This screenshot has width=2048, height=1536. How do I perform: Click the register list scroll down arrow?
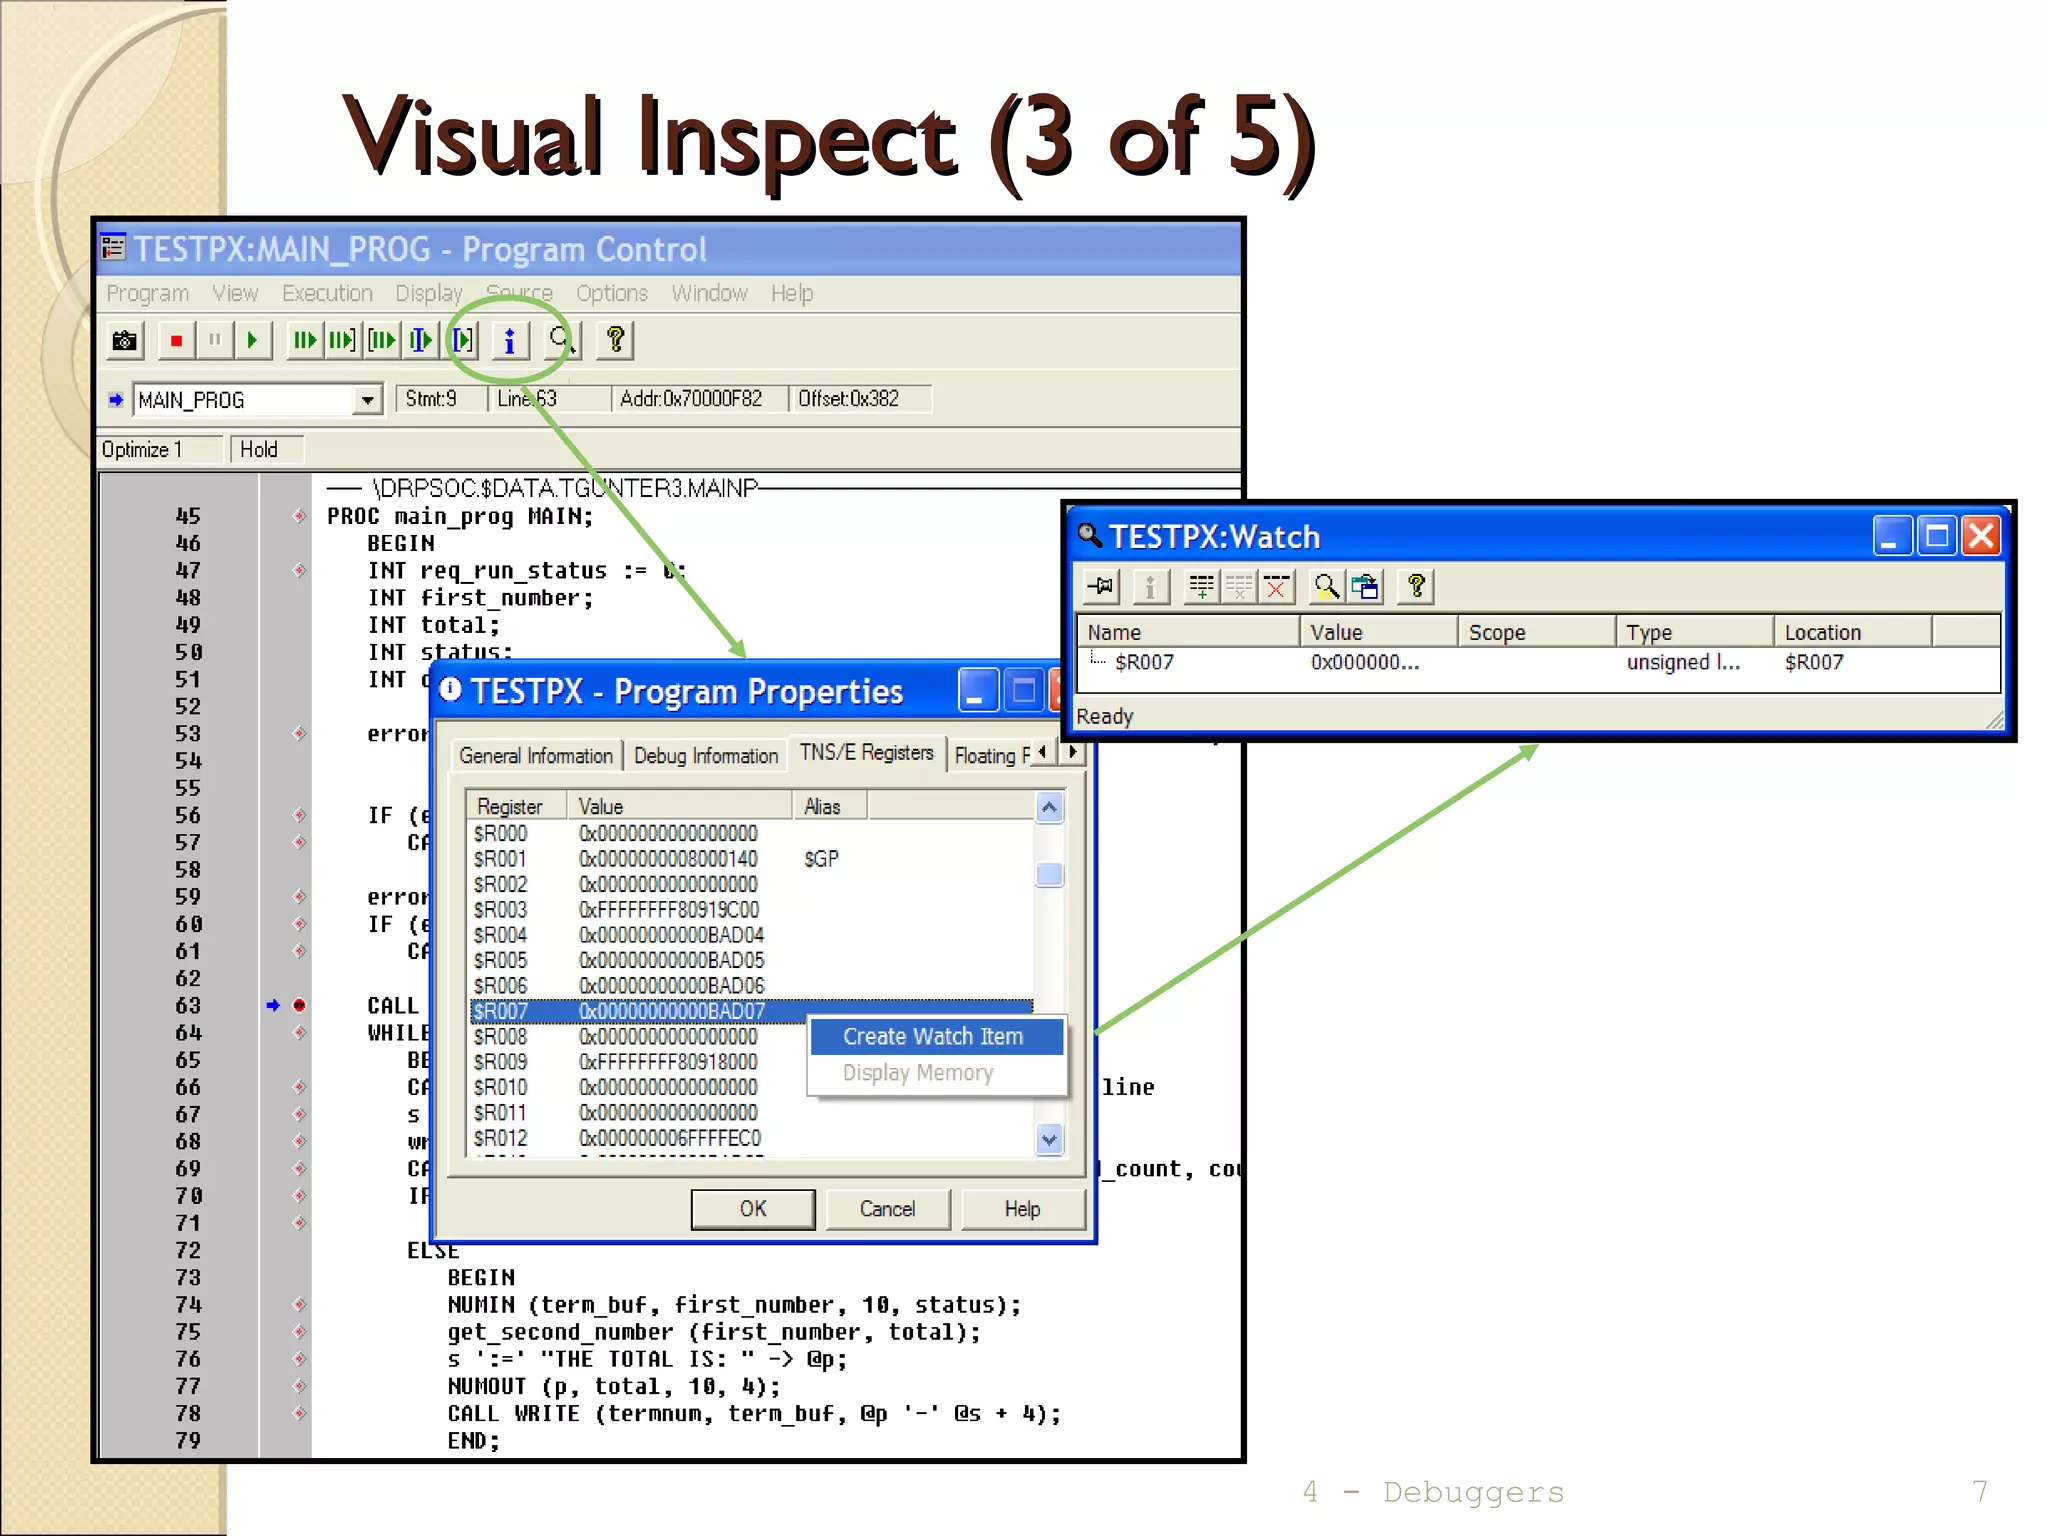[1049, 1139]
